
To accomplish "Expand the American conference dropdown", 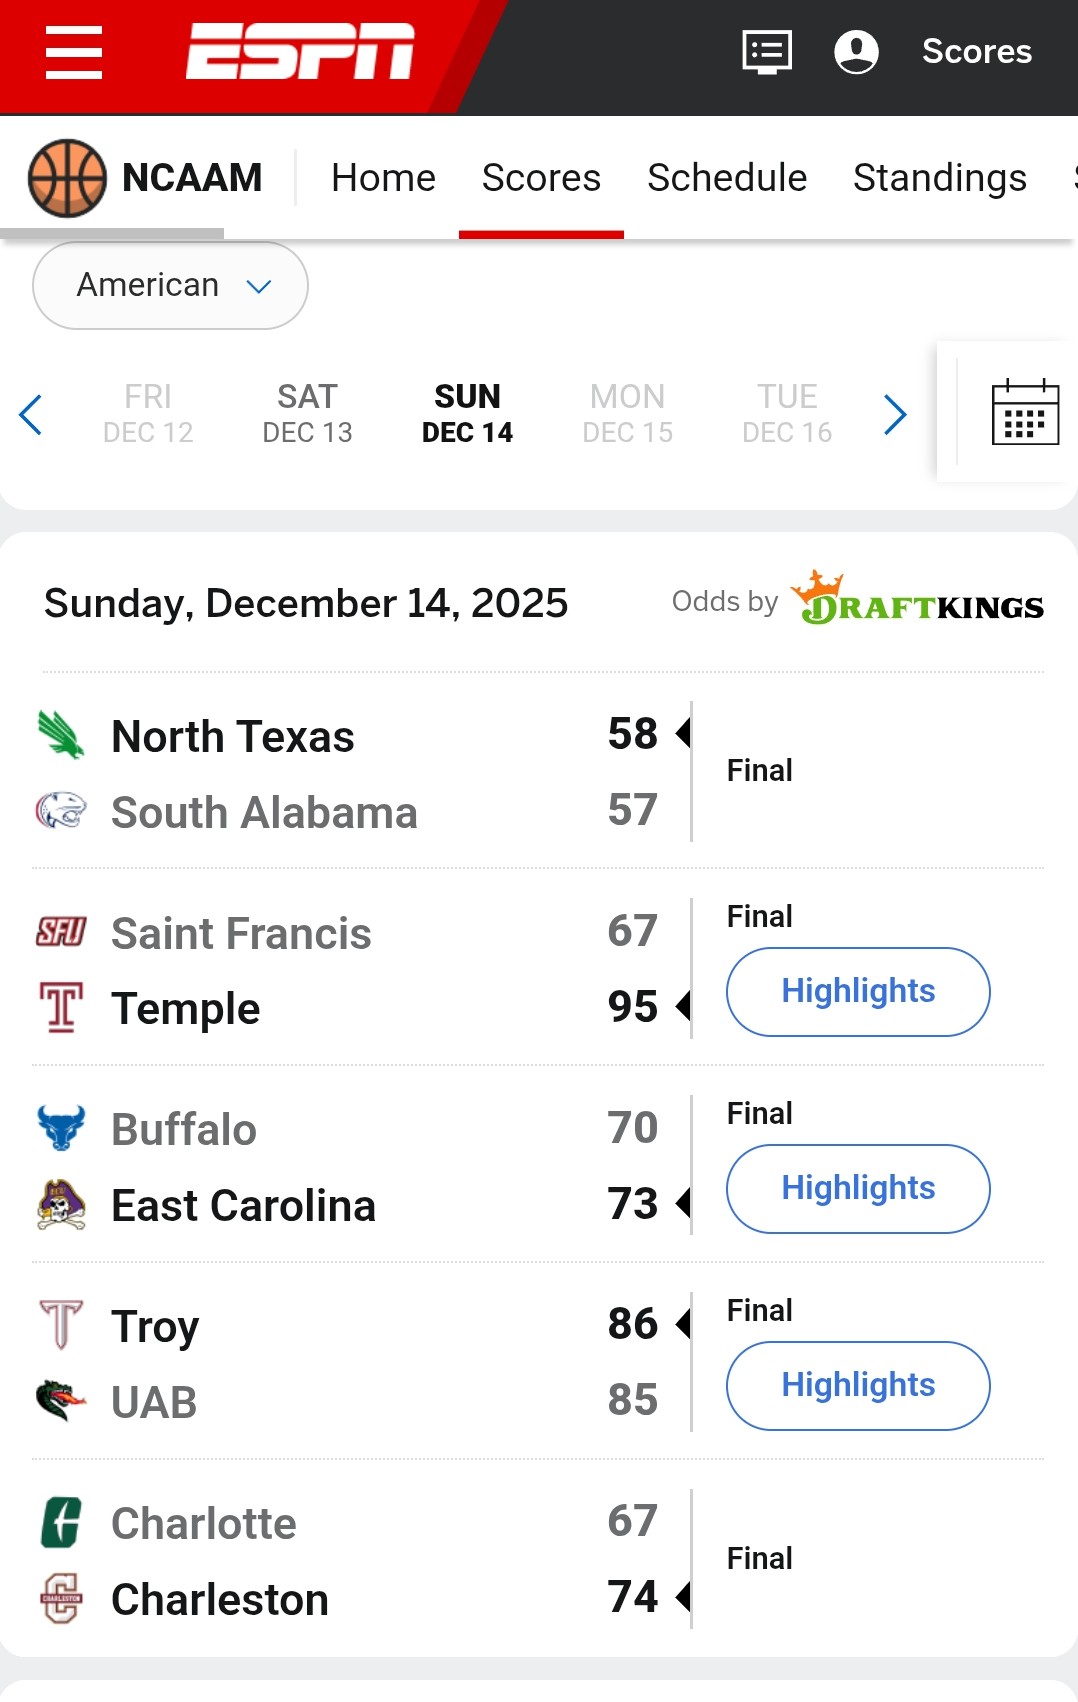I will tap(170, 286).
